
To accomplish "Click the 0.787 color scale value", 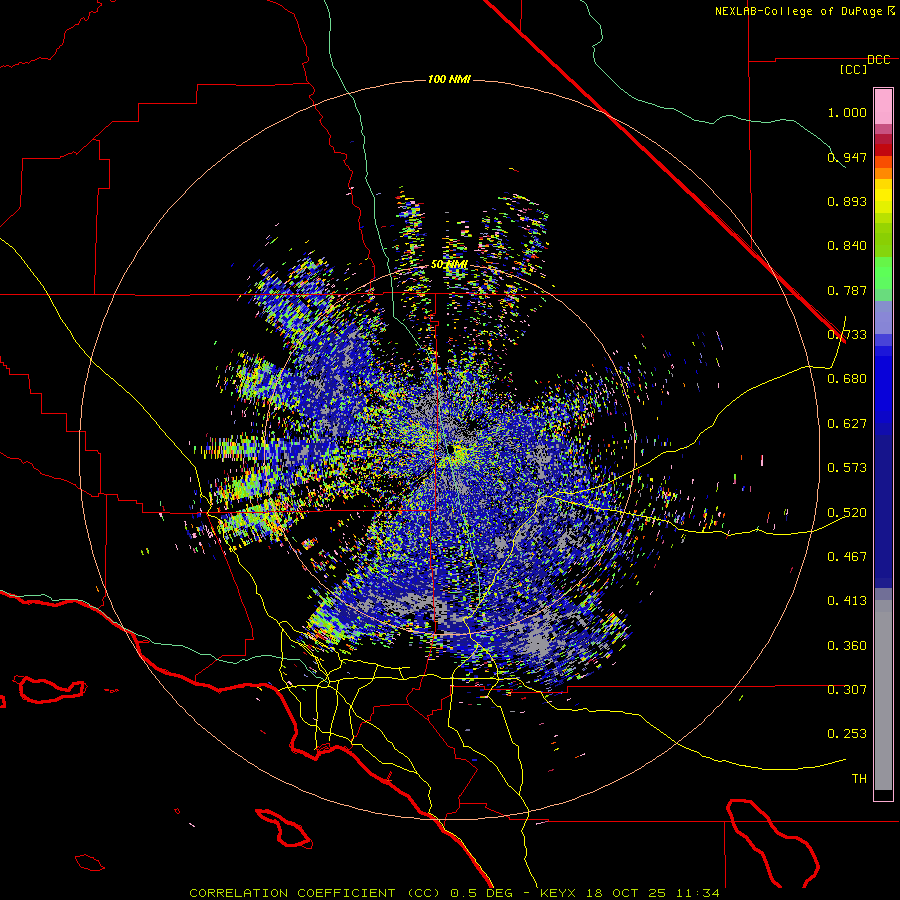I will 847,290.
